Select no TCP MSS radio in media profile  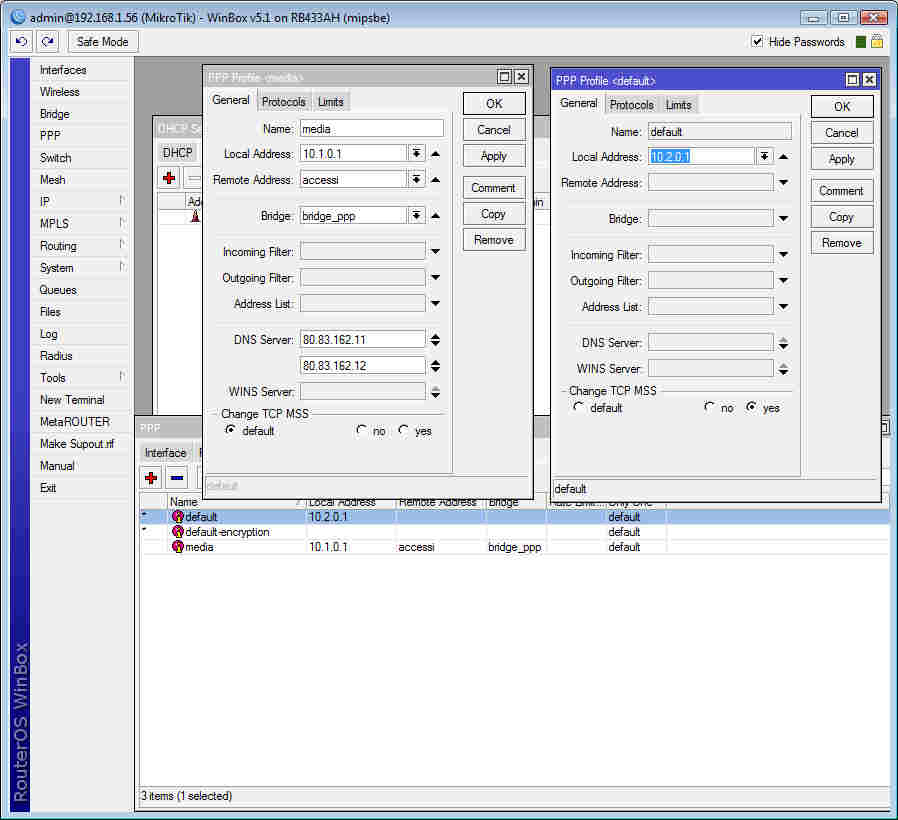(361, 429)
